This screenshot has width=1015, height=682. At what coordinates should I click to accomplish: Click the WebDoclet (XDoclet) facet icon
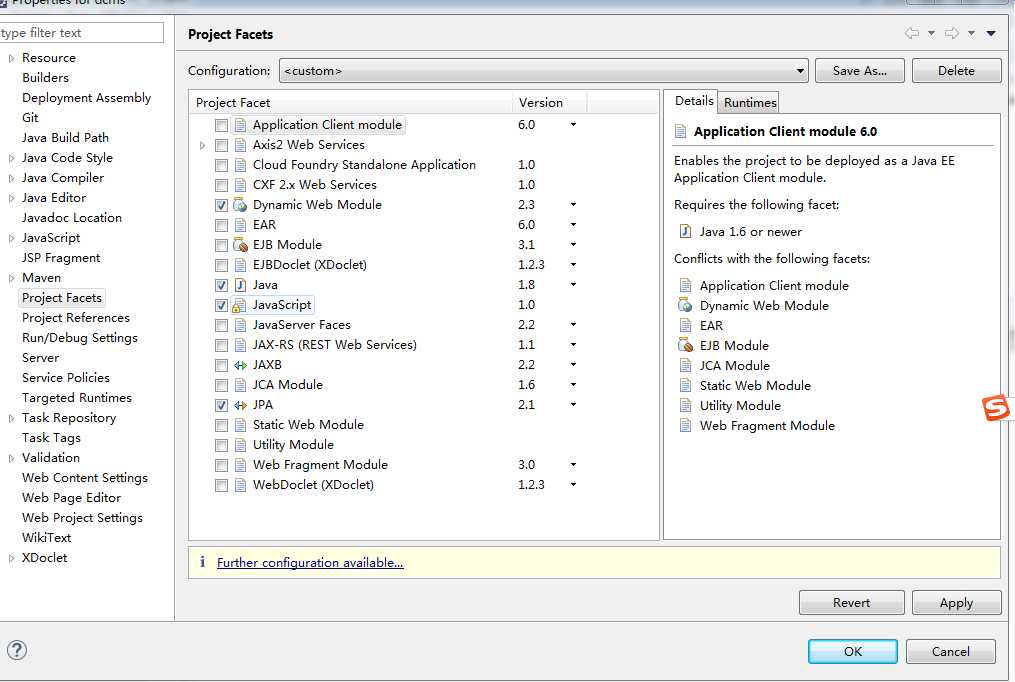click(x=240, y=485)
